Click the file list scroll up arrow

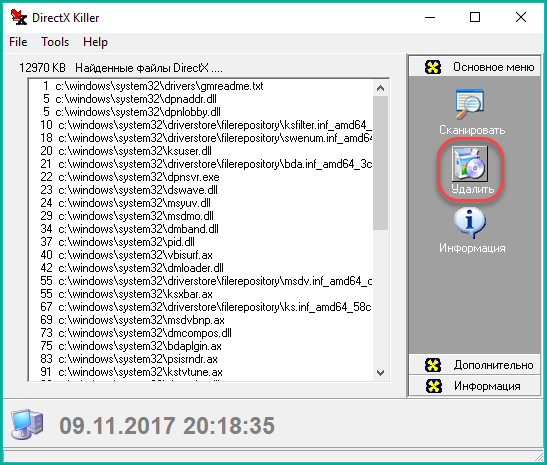[381, 88]
